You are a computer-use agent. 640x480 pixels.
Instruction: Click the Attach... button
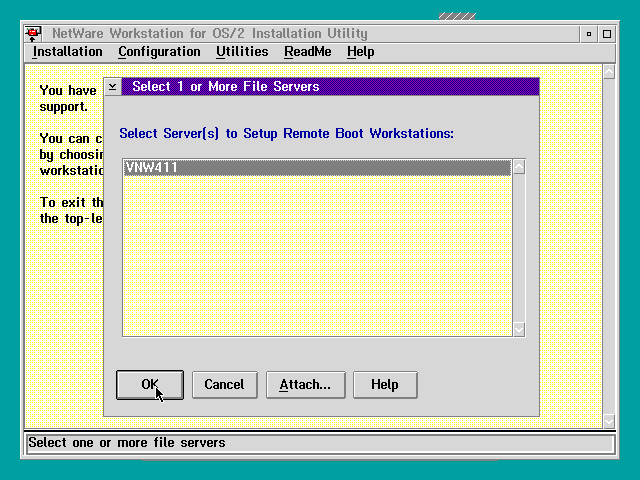[x=305, y=384]
